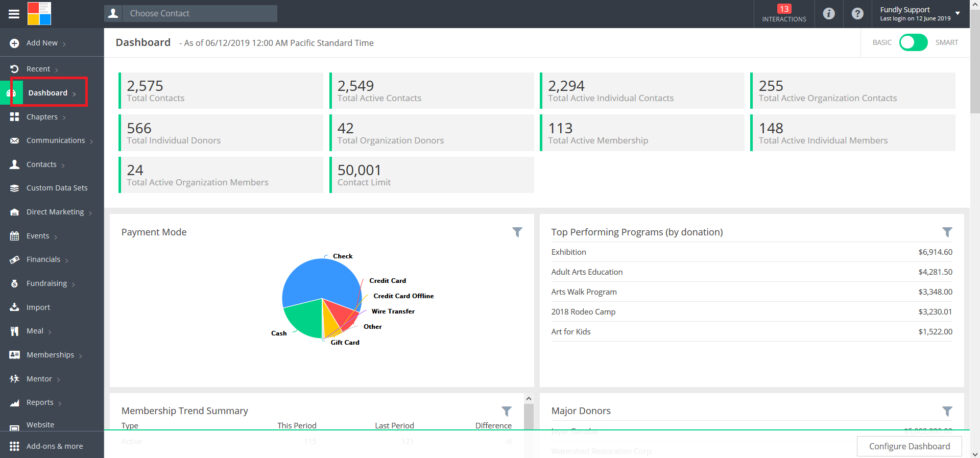
Task: Click the Financials icon
Action: (x=14, y=259)
